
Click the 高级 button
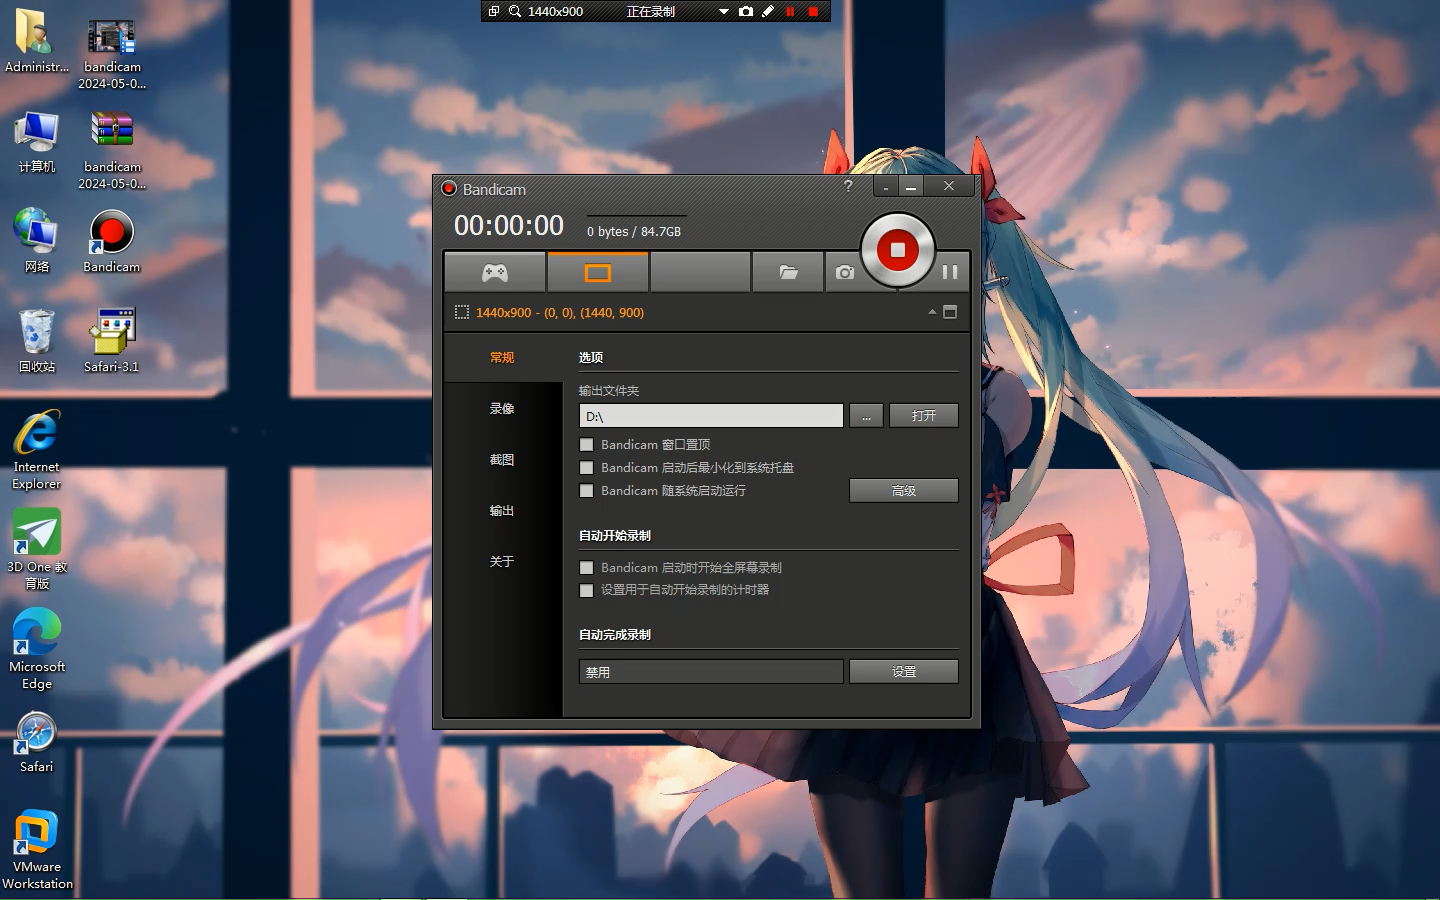904,490
